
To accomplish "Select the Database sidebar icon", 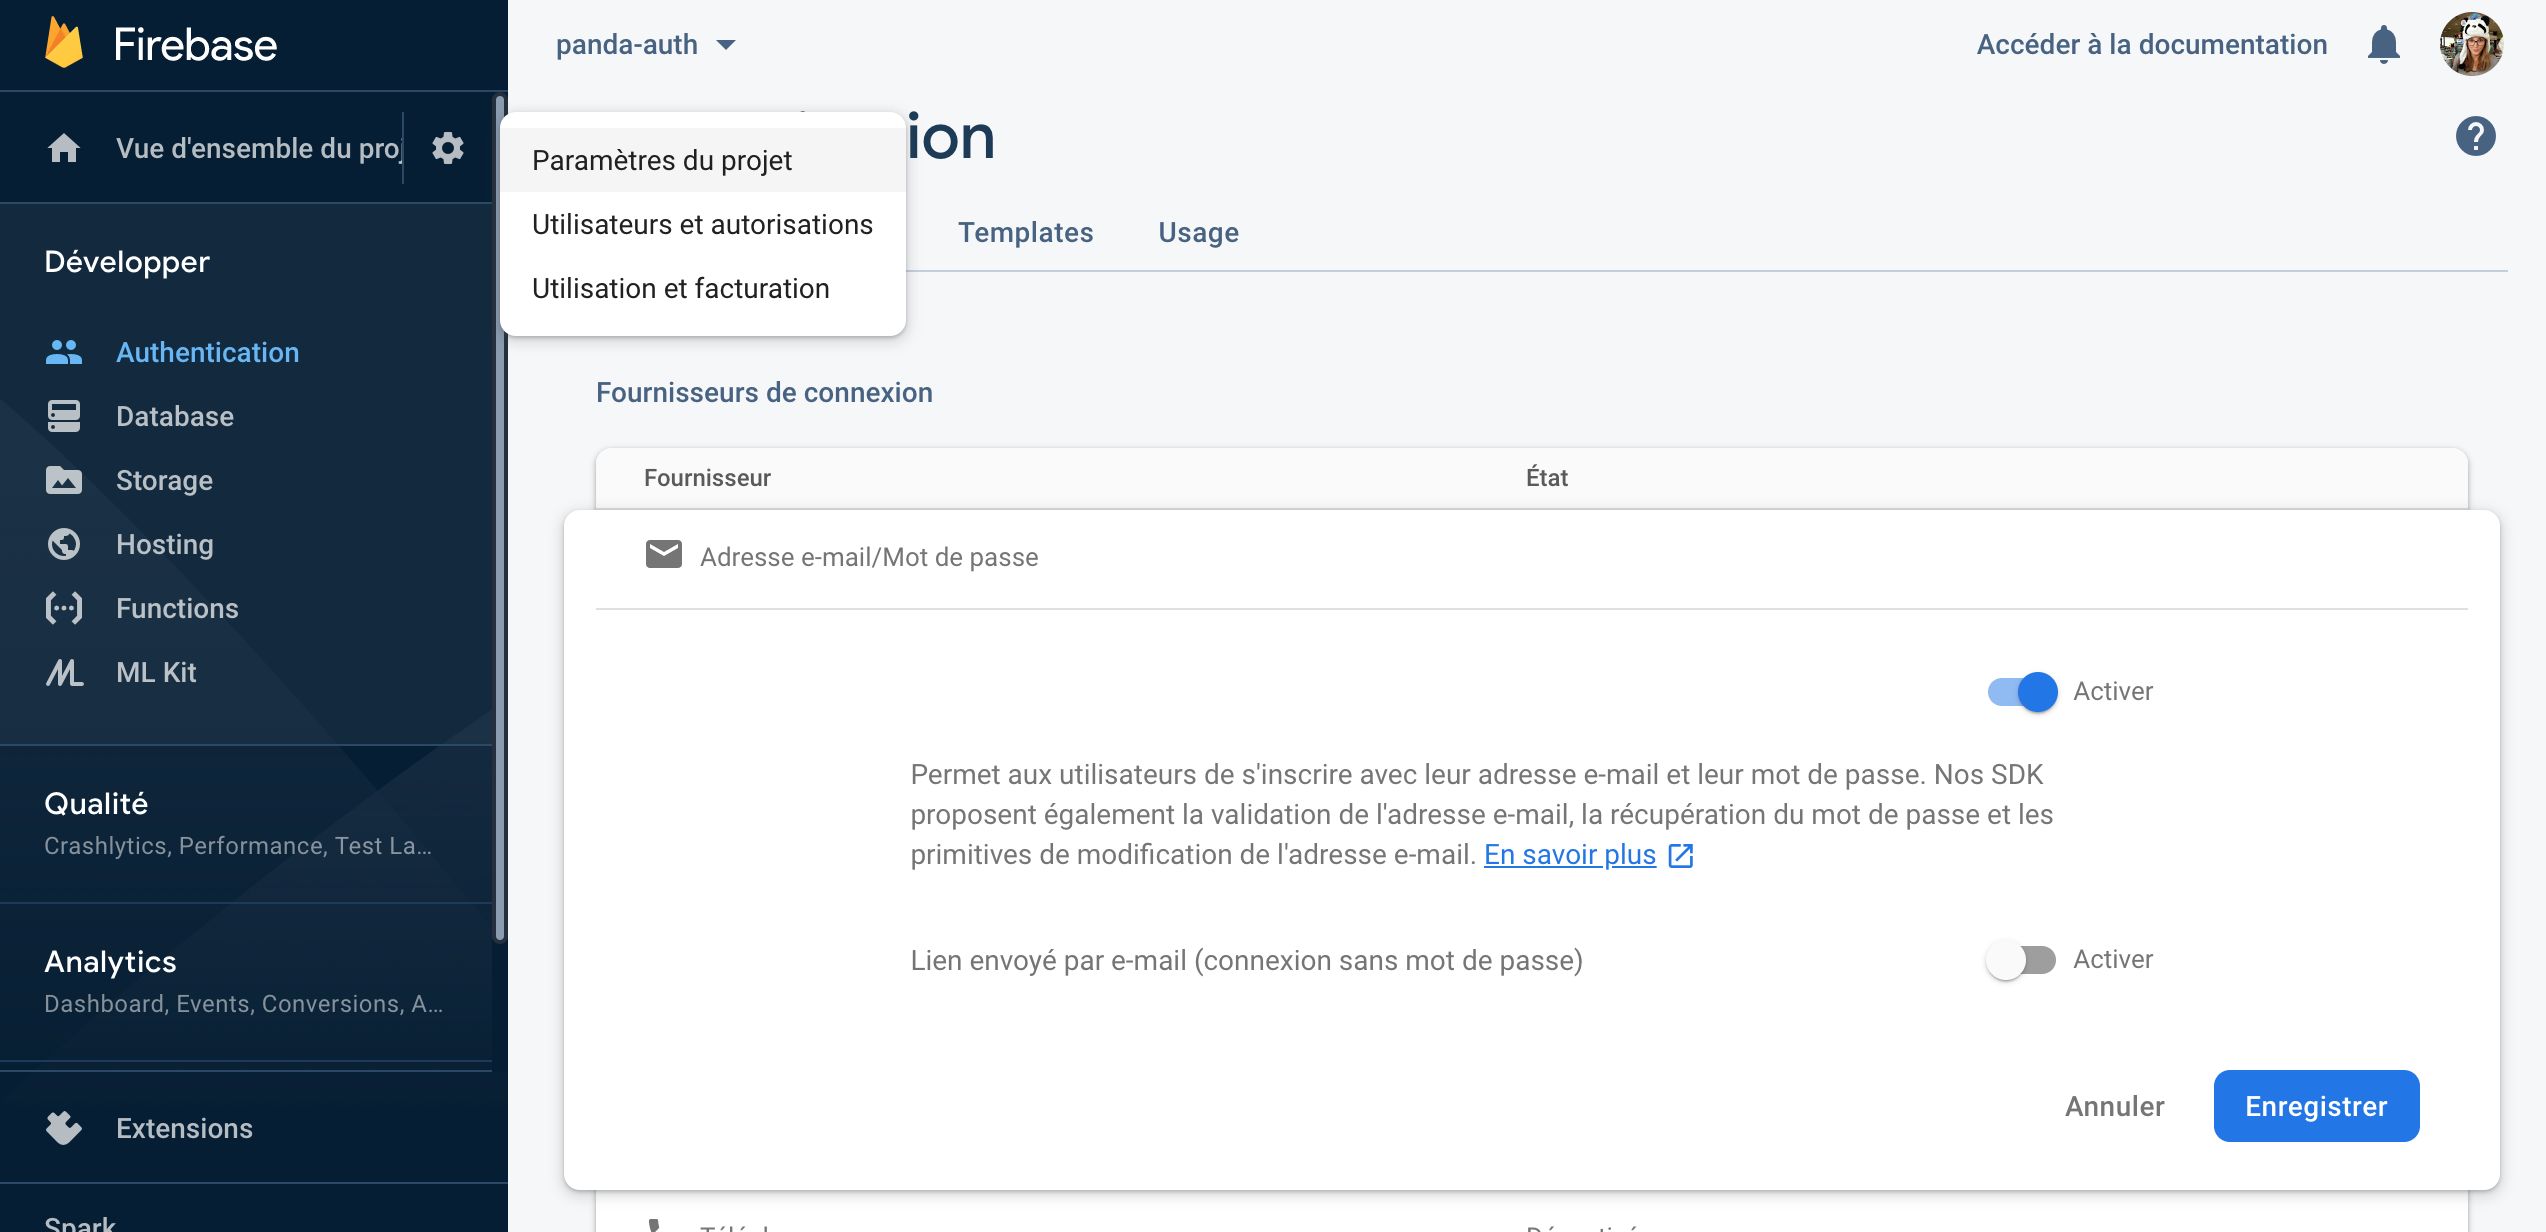I will 65,416.
